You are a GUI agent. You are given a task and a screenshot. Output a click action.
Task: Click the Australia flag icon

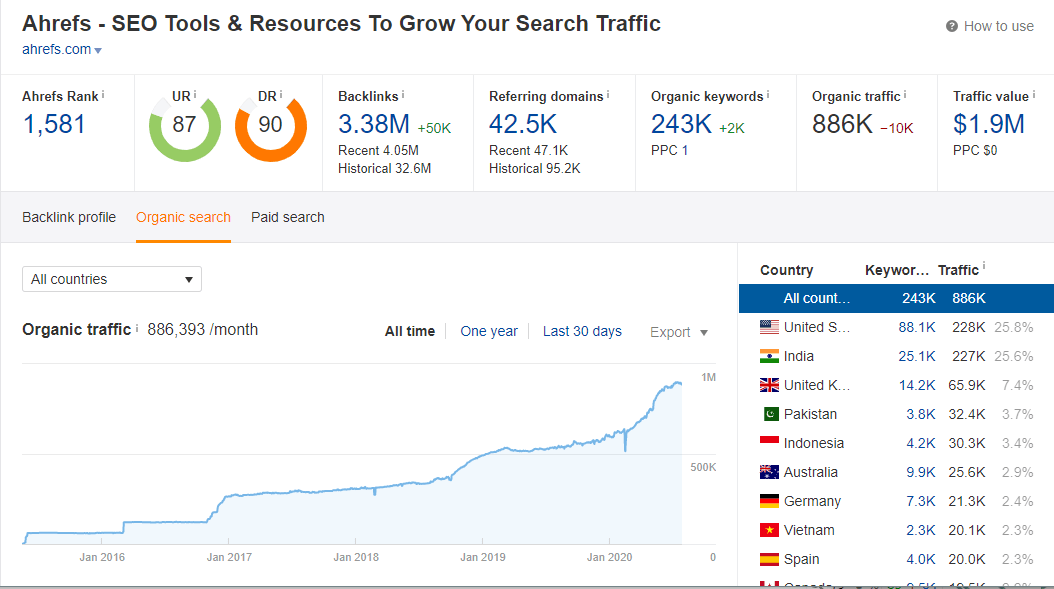769,471
